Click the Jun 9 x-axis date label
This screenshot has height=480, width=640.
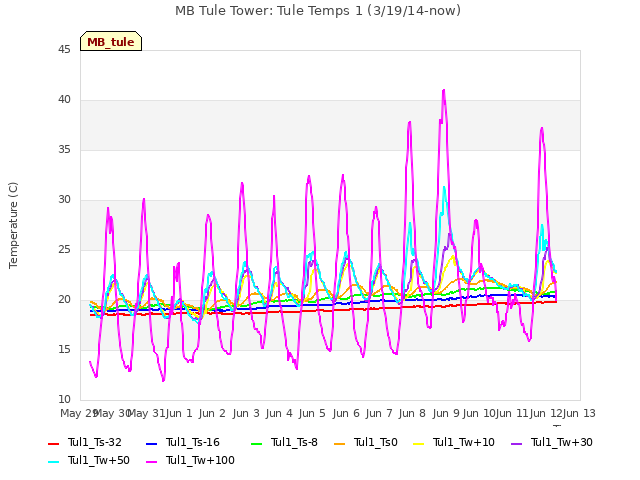coord(446,413)
